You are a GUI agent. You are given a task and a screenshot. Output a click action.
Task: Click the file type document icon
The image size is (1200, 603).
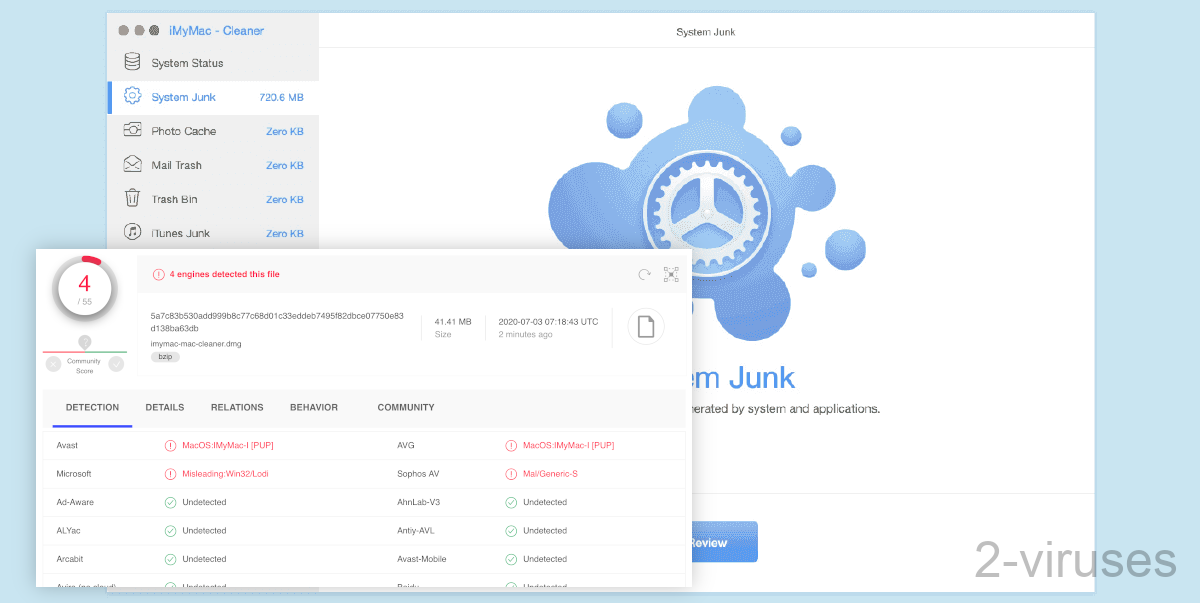tap(646, 327)
